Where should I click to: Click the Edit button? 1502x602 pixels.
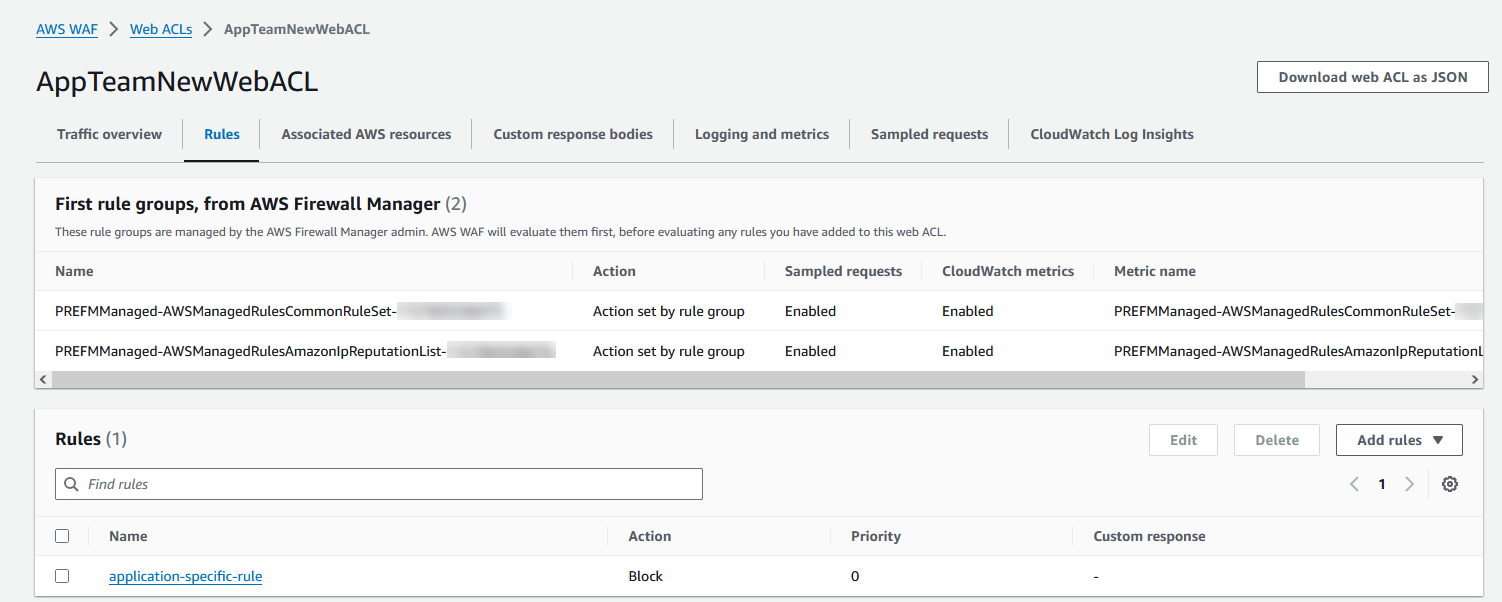click(x=1183, y=439)
